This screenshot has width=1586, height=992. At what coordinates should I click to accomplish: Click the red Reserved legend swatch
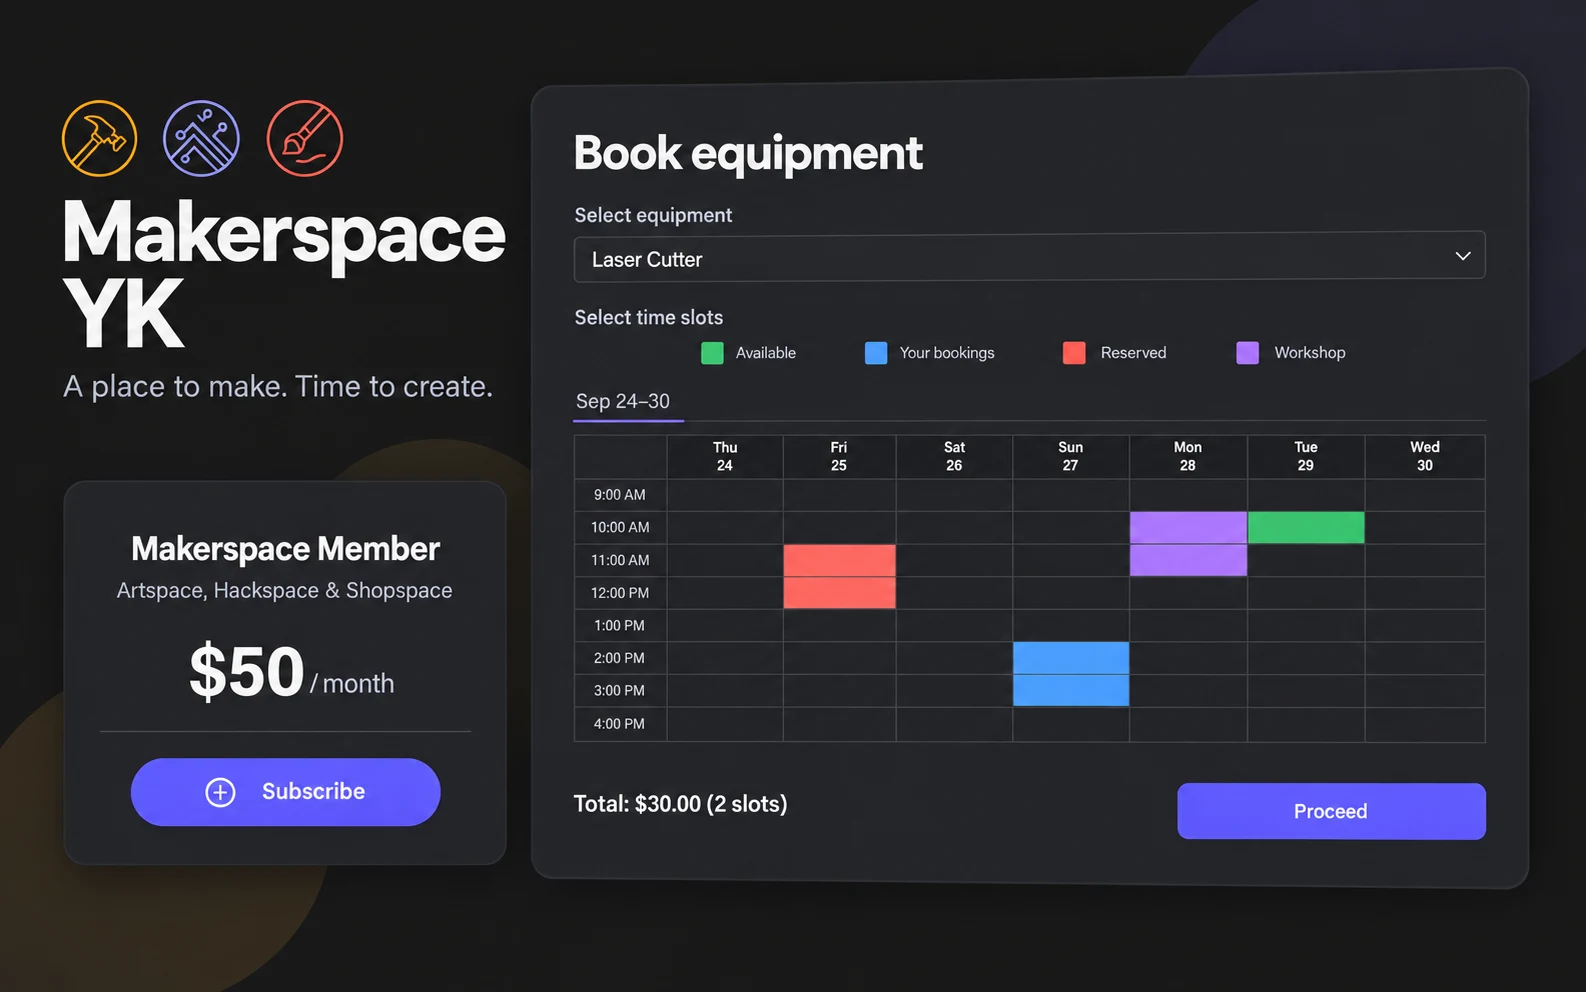point(1074,353)
